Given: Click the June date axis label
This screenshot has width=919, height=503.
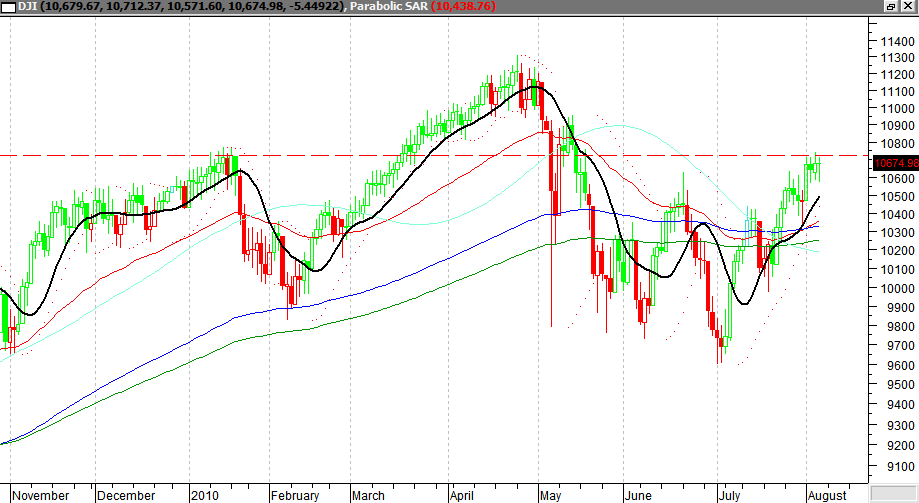Looking at the screenshot, I should click(638, 495).
